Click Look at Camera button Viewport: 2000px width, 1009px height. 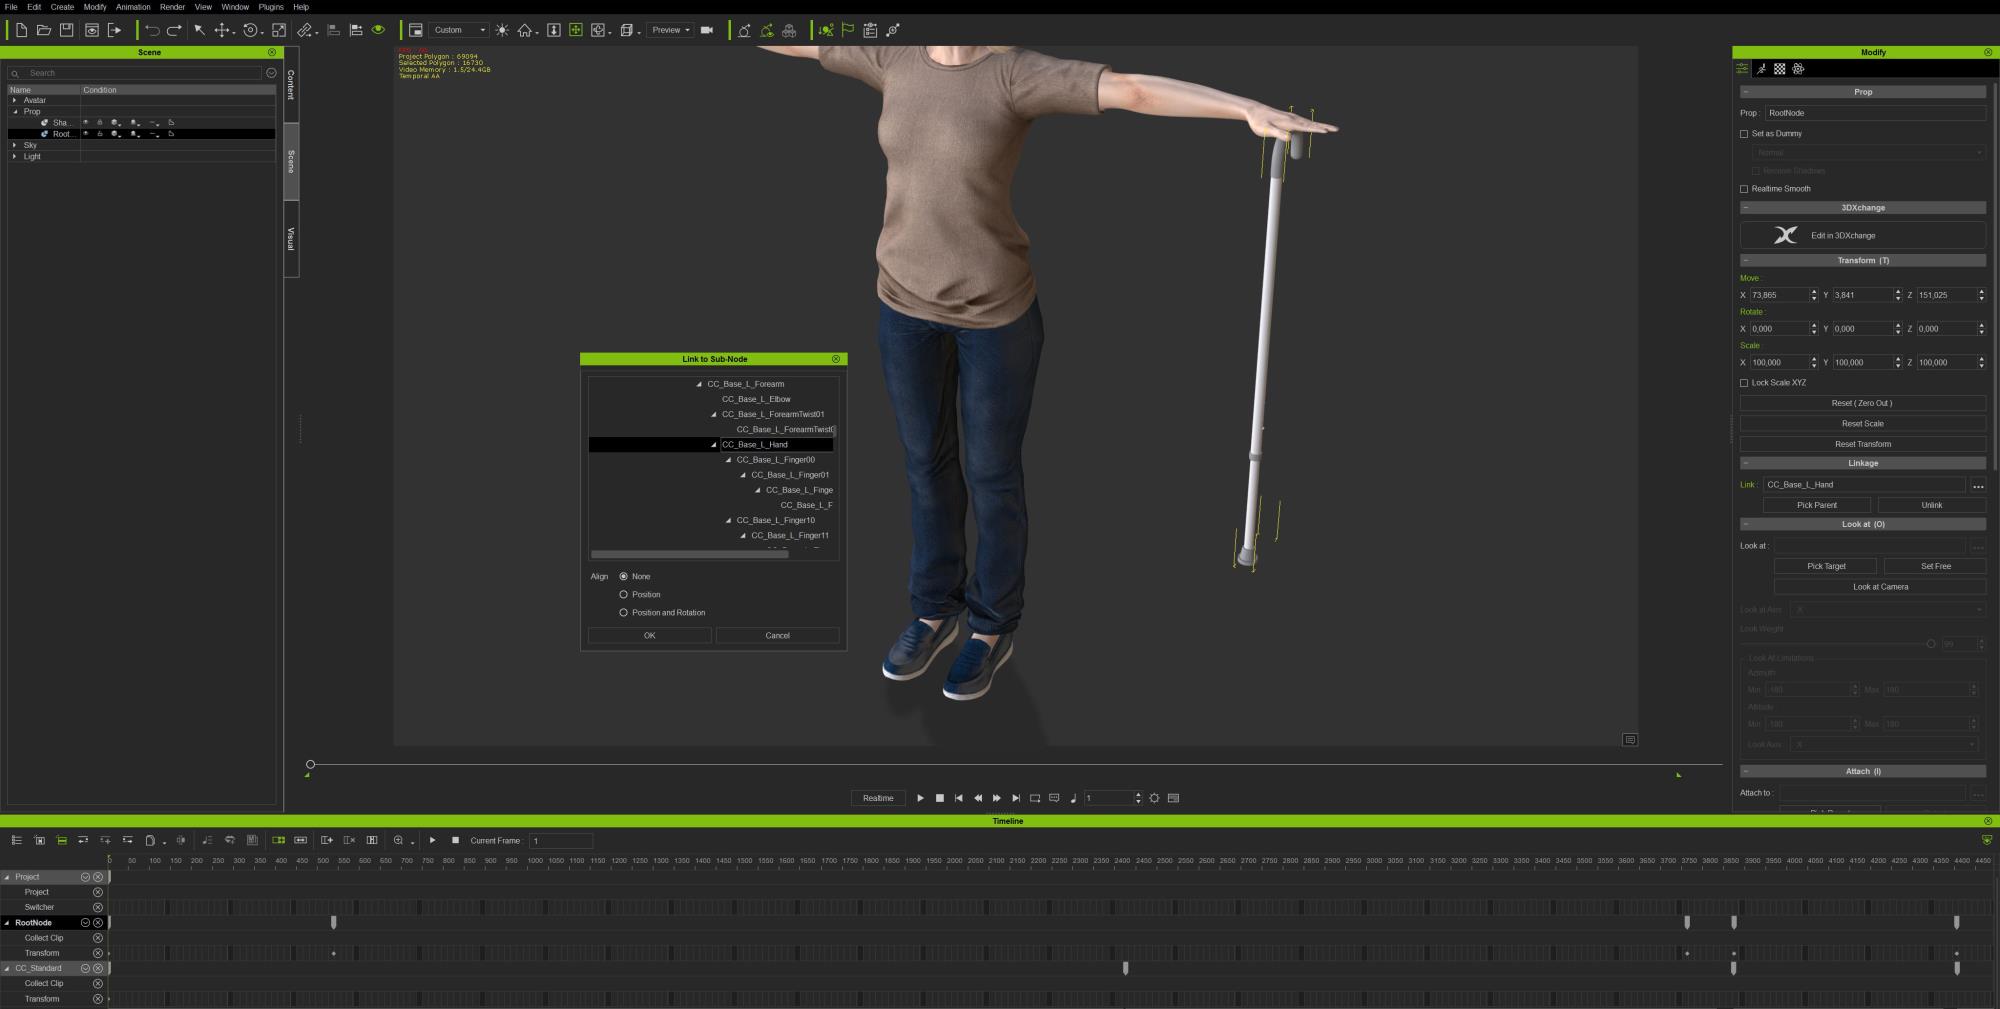coord(1880,587)
